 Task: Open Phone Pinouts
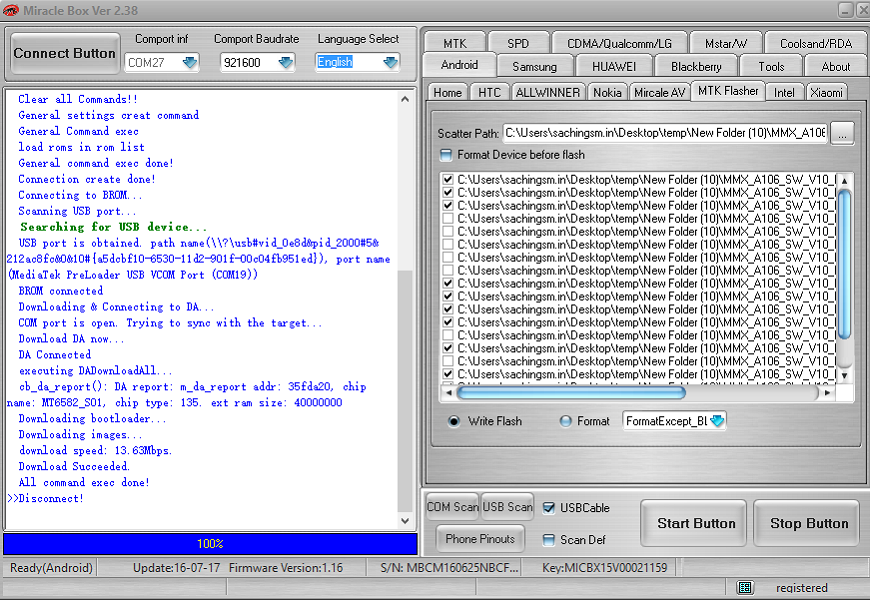point(480,538)
